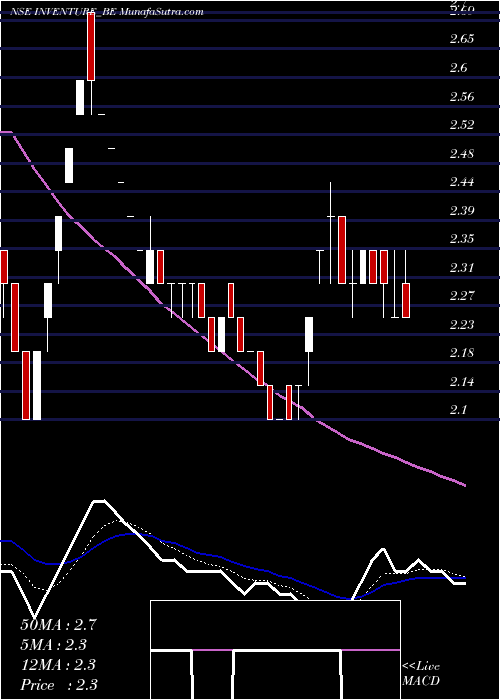
Task: Click the tallest red candle at chart top
Action: click(x=91, y=47)
